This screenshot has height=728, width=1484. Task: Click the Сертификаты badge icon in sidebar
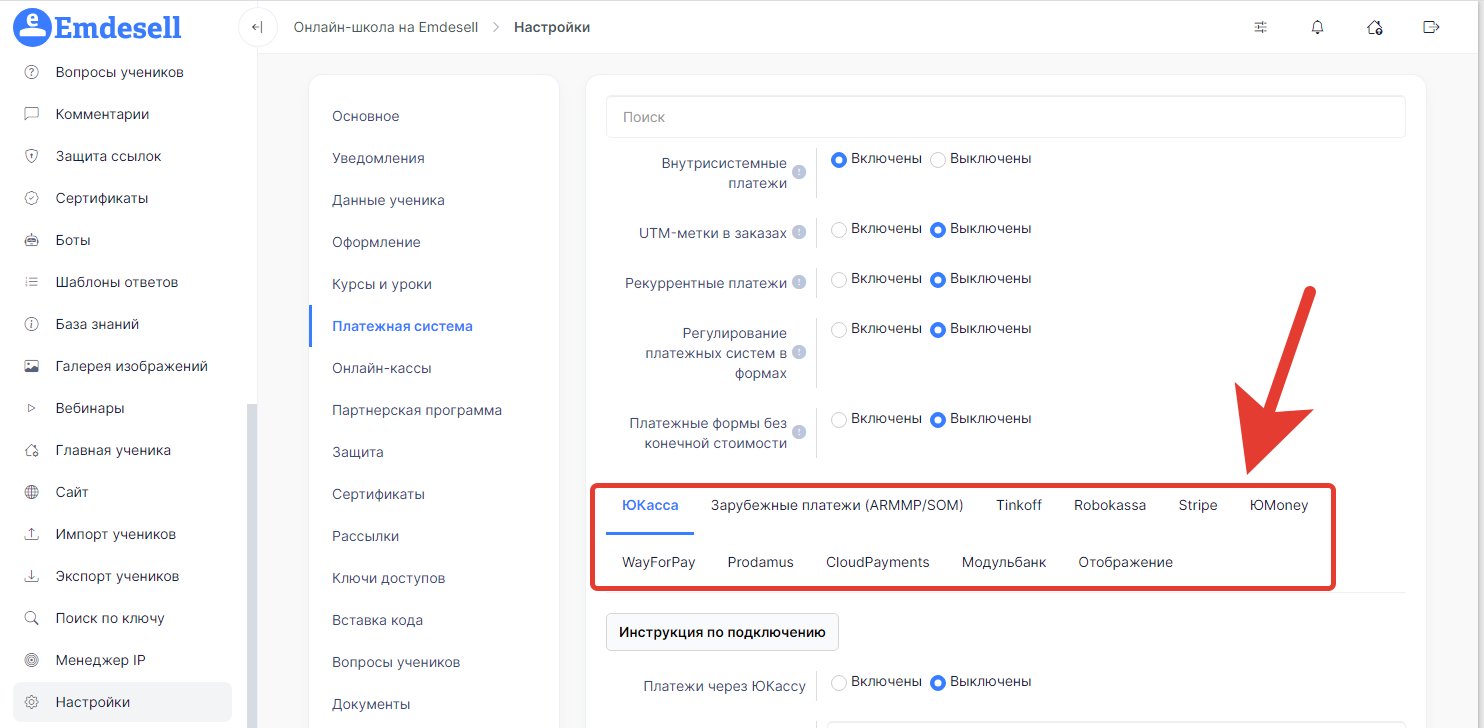tap(31, 198)
